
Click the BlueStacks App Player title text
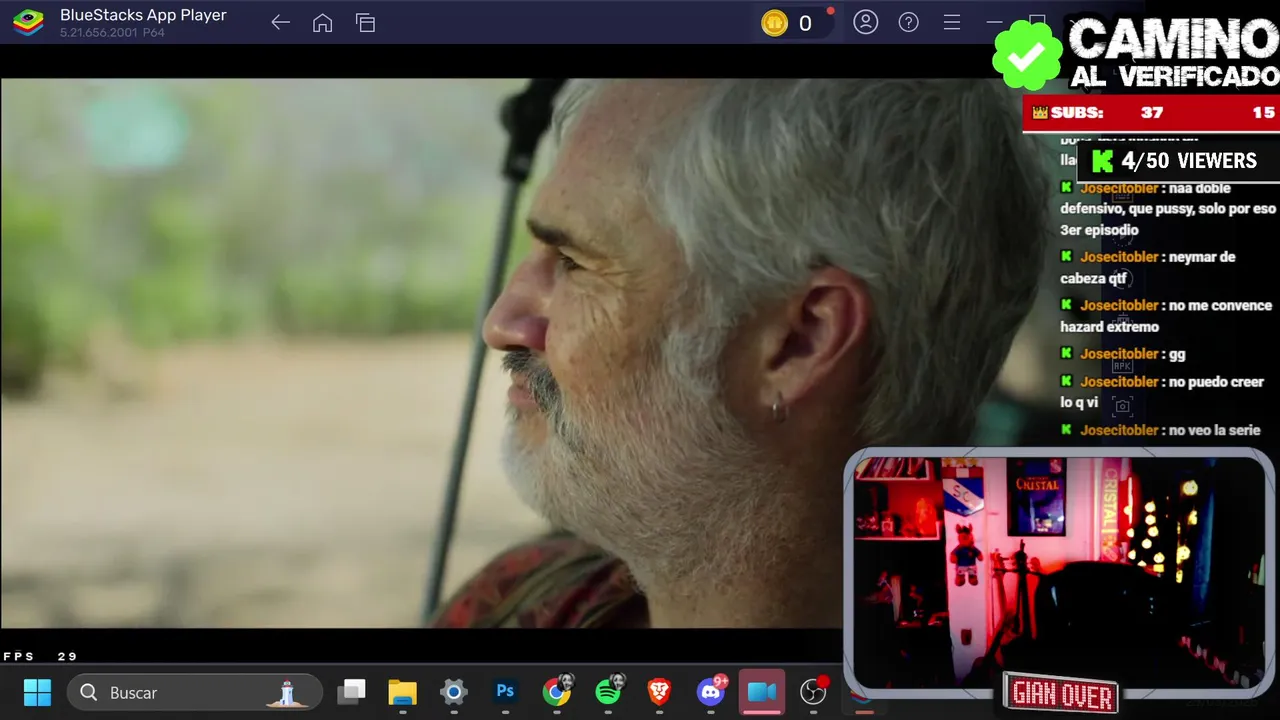[x=143, y=15]
